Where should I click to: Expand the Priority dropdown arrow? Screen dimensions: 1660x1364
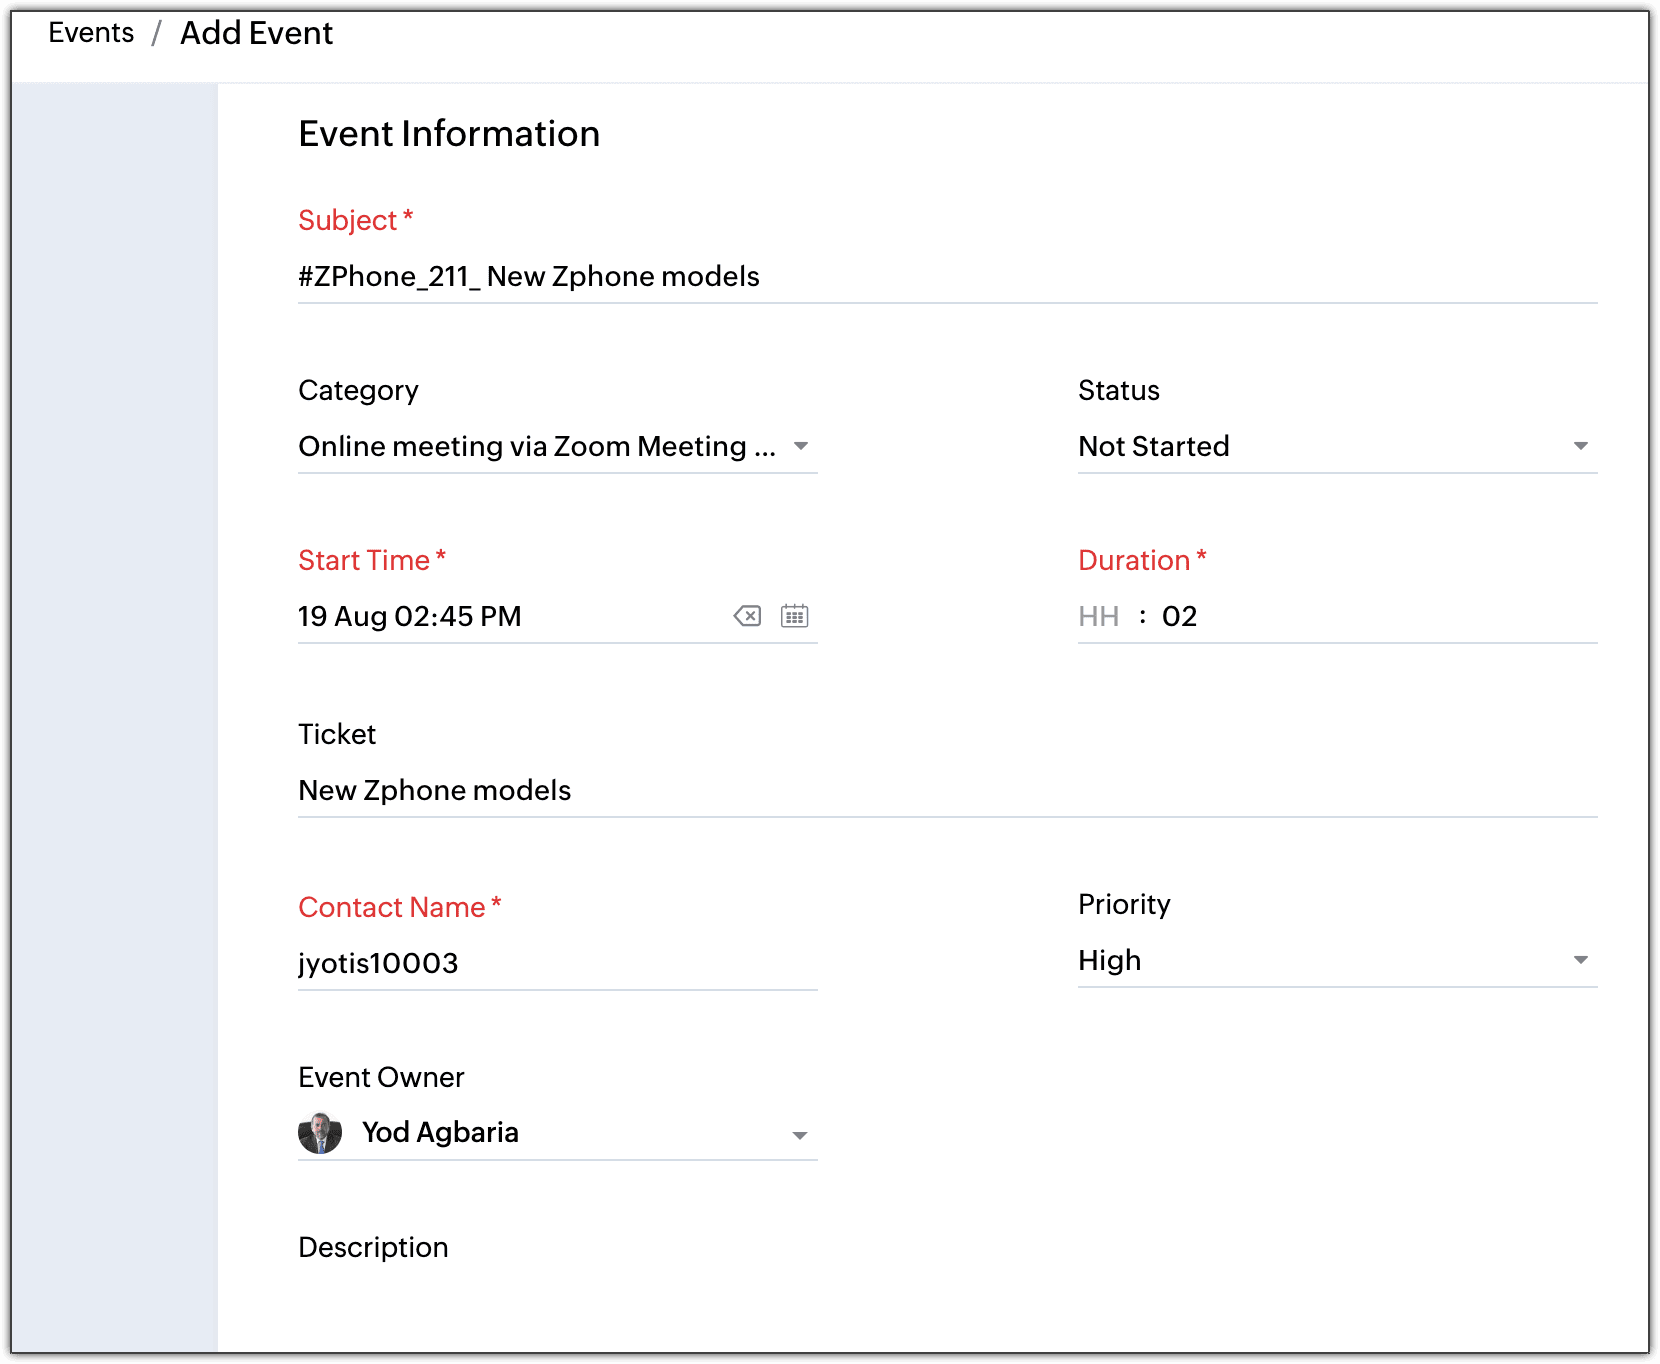point(1581,960)
